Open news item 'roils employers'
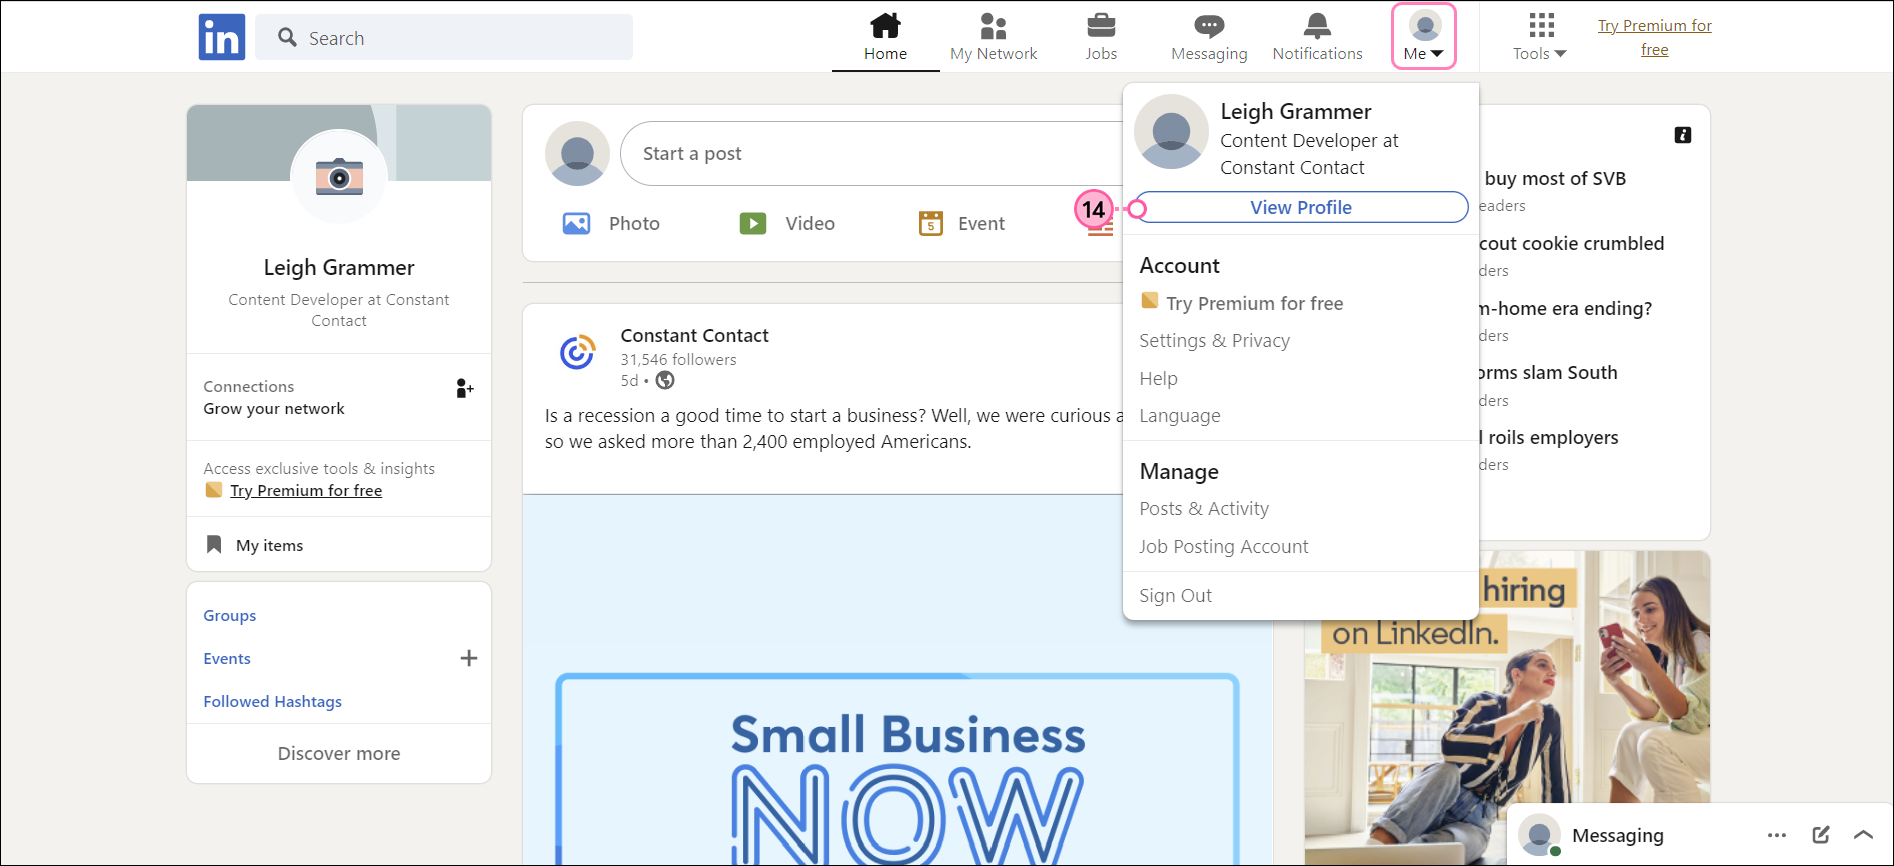Image resolution: width=1894 pixels, height=866 pixels. pyautogui.click(x=1549, y=438)
